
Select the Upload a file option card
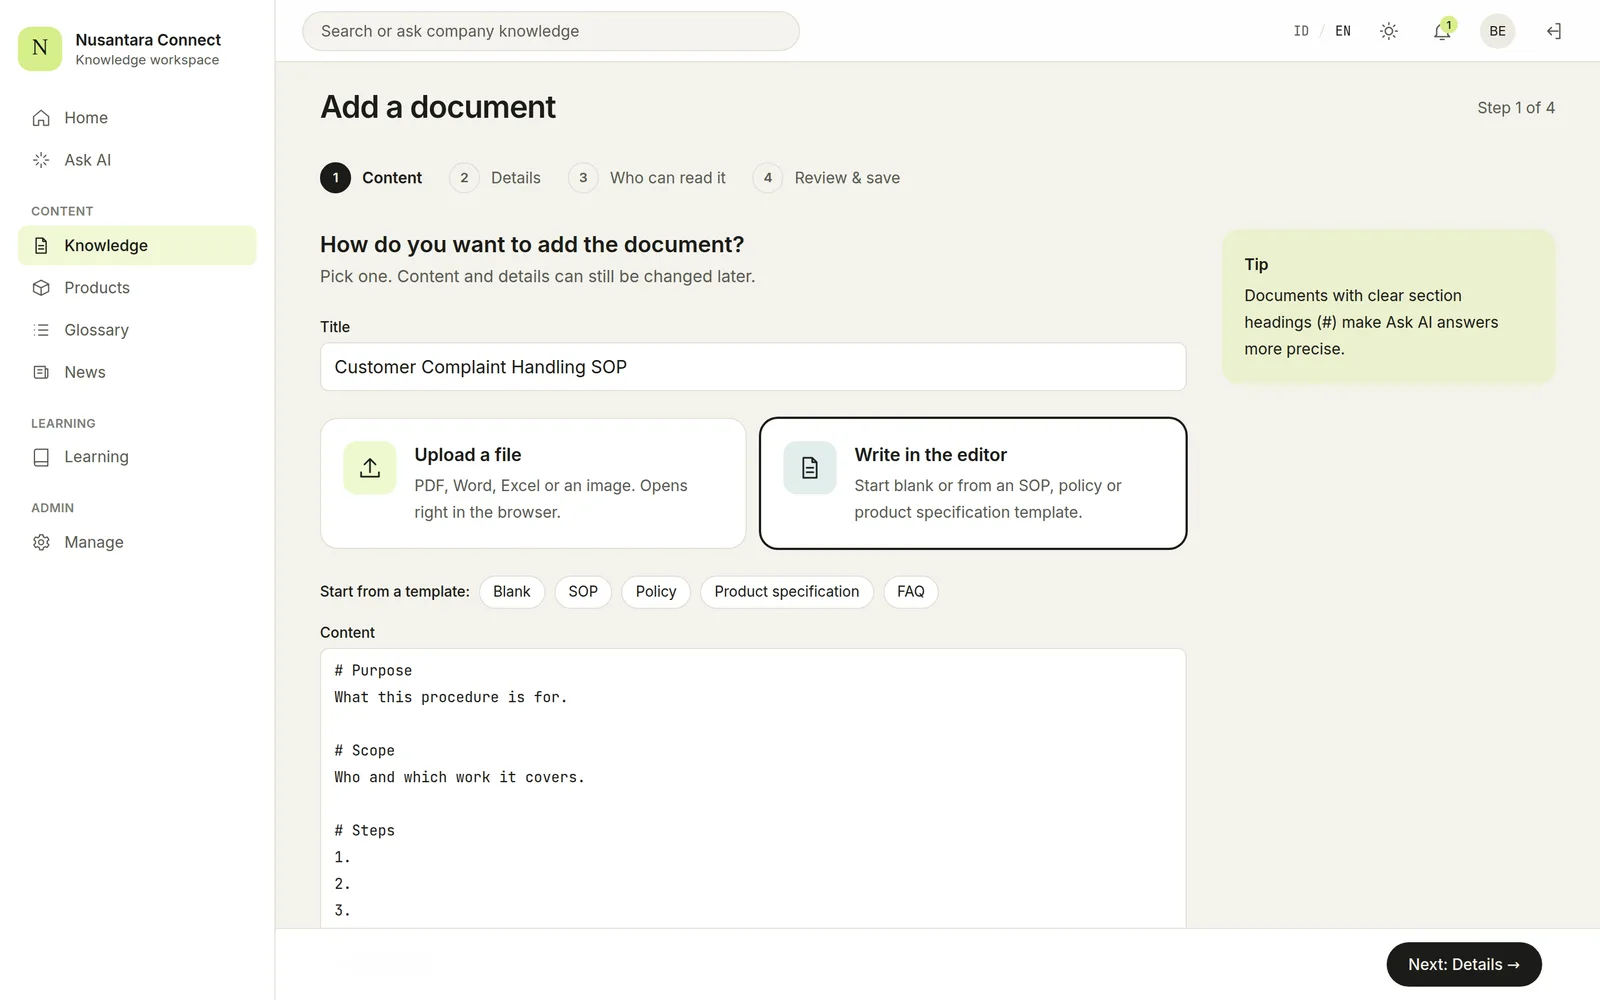[x=533, y=483]
